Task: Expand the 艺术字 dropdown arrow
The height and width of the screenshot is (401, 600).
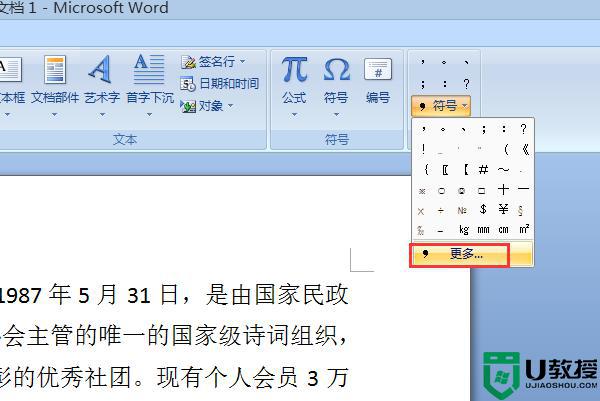Action: [102, 114]
